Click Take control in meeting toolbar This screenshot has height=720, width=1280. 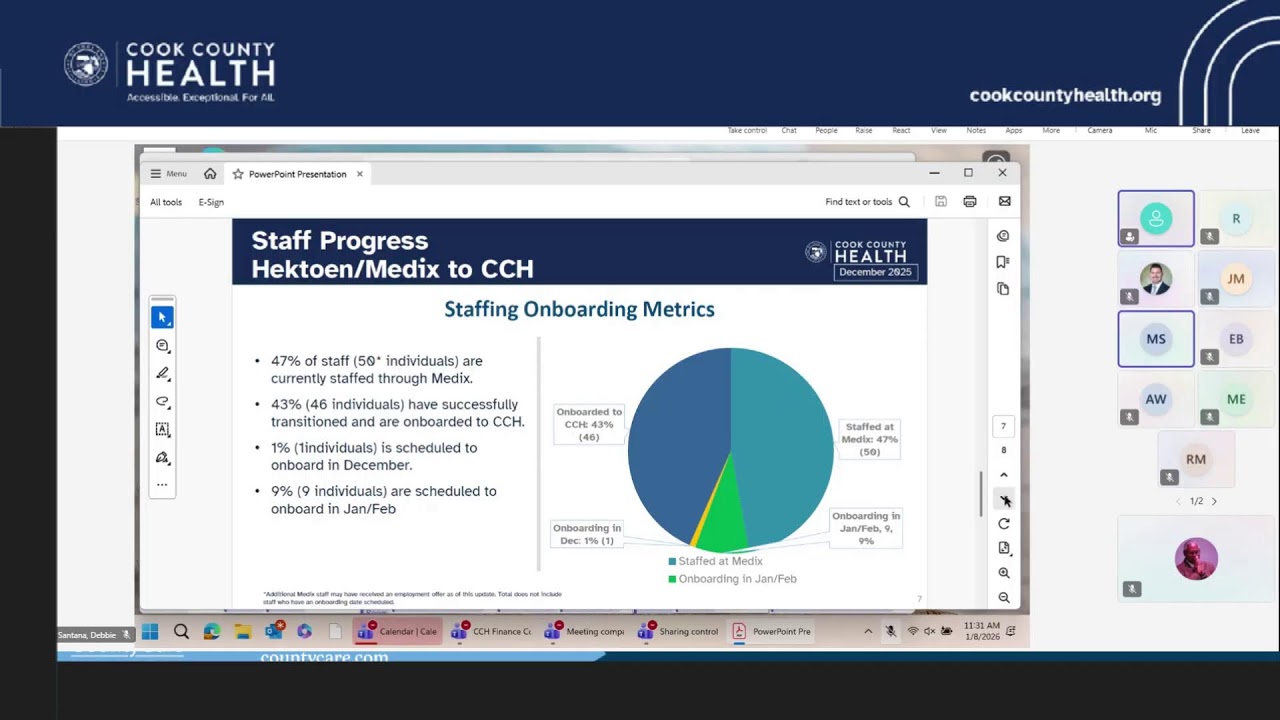pos(747,130)
